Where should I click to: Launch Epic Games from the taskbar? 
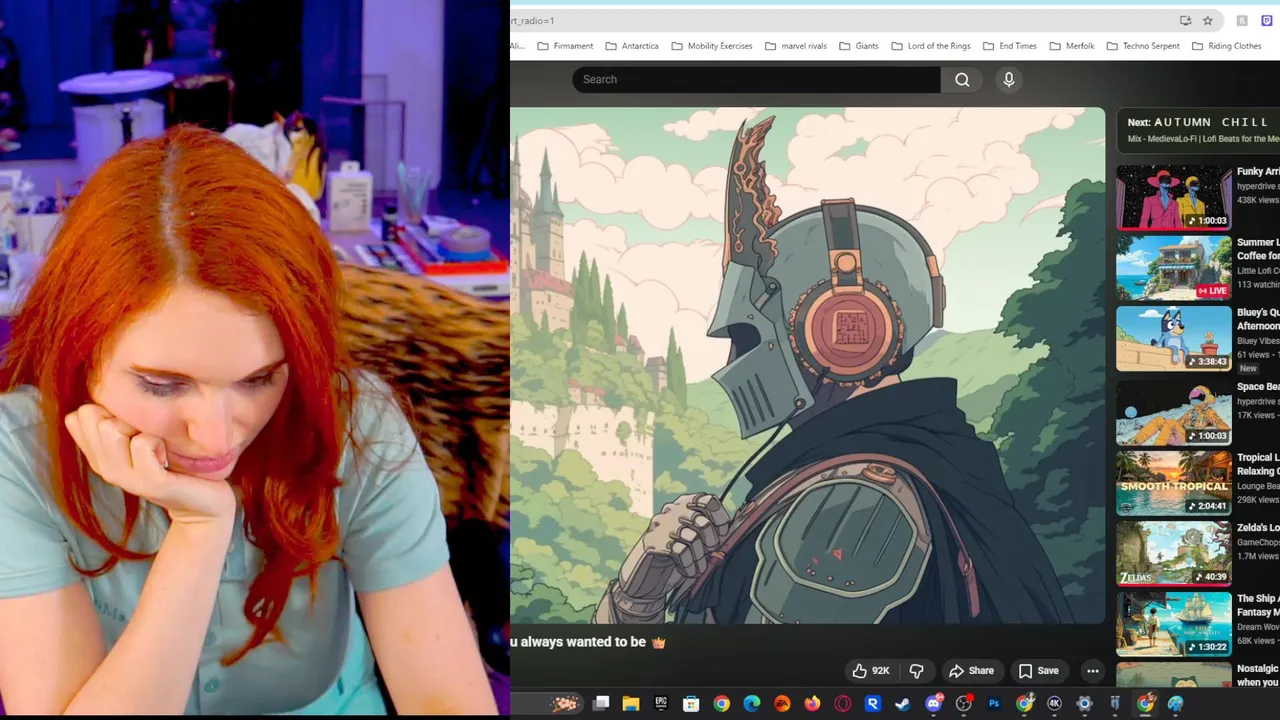(x=661, y=704)
